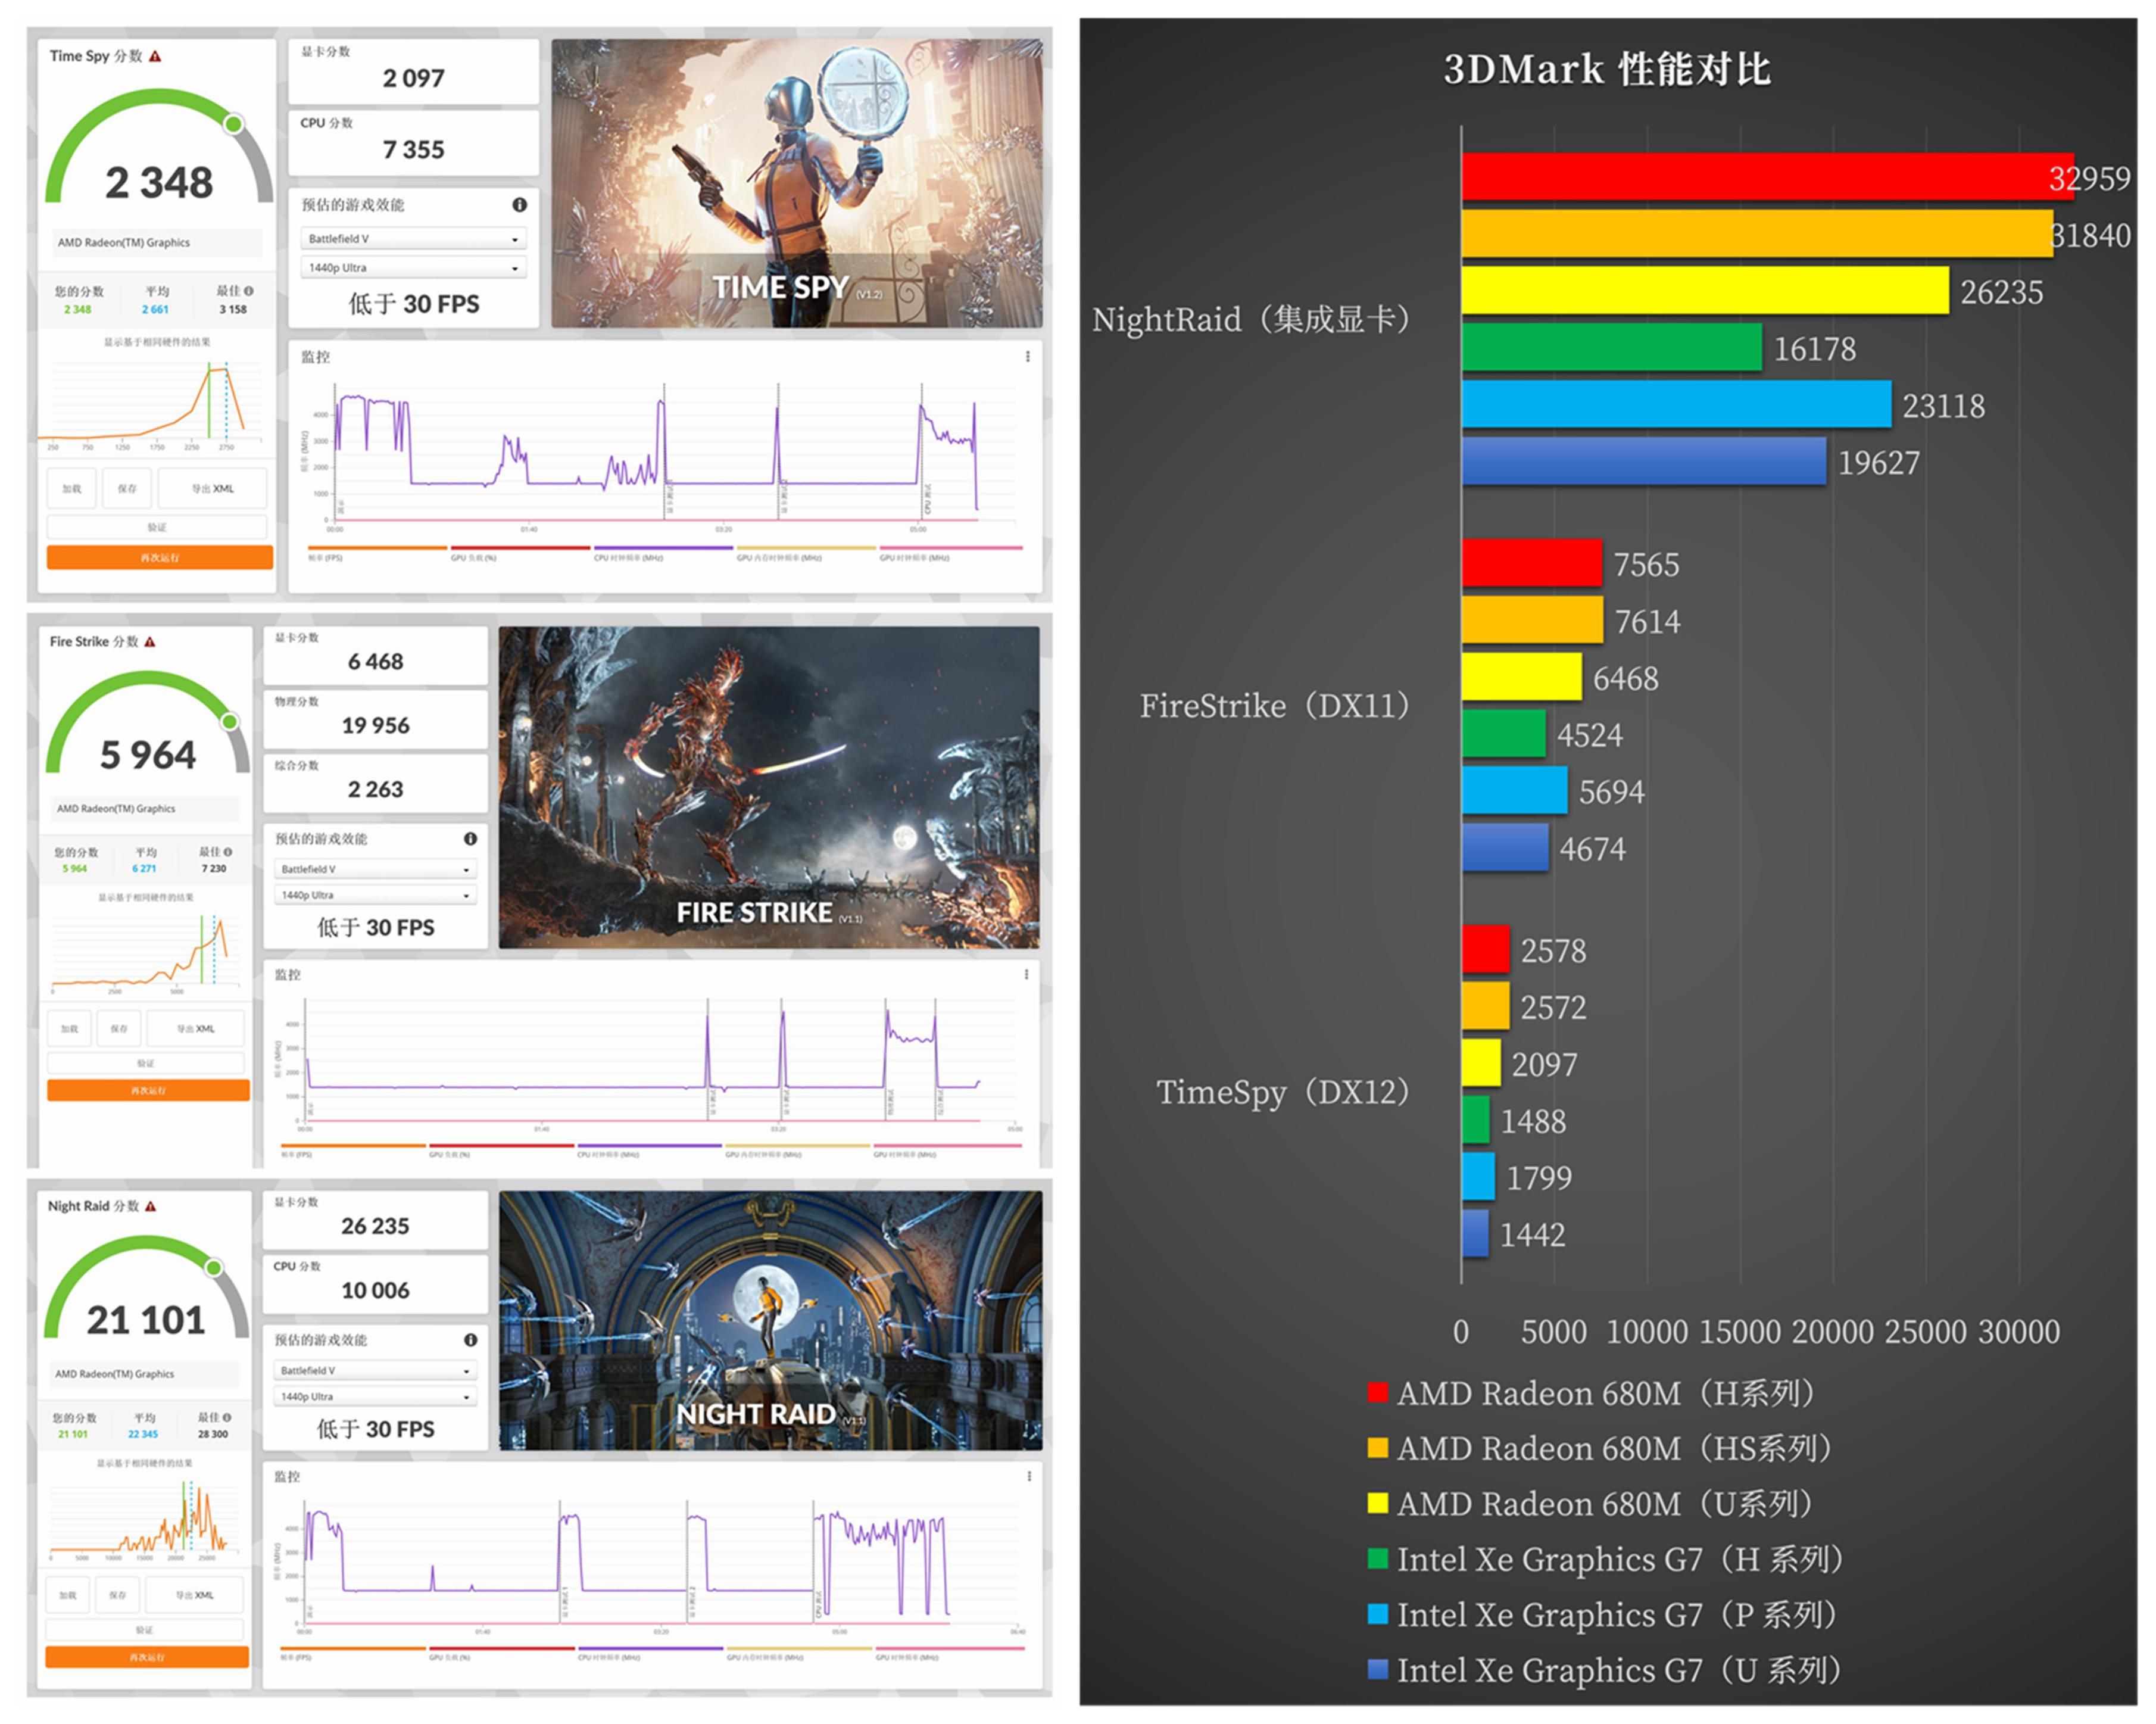Viewport: 2156px width, 1724px height.
Task: Click Time Spy score warning triangle icon
Action: [x=155, y=57]
